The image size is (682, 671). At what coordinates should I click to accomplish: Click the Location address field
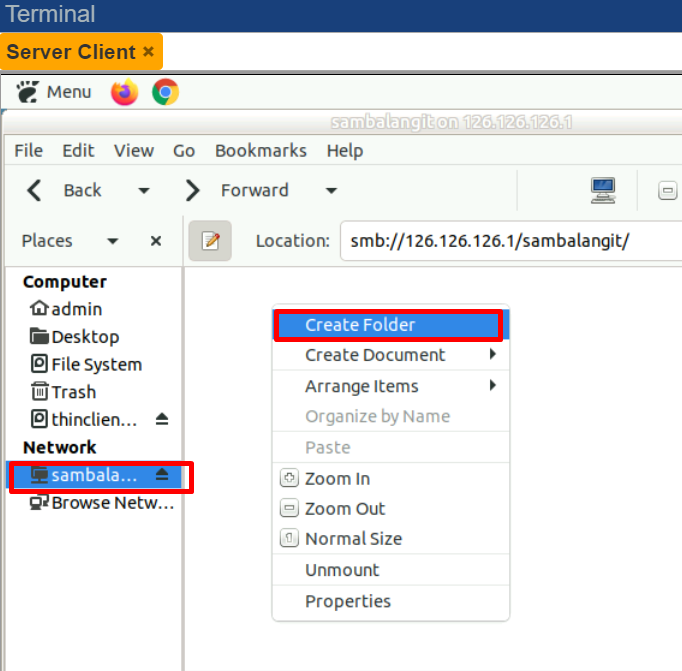511,240
